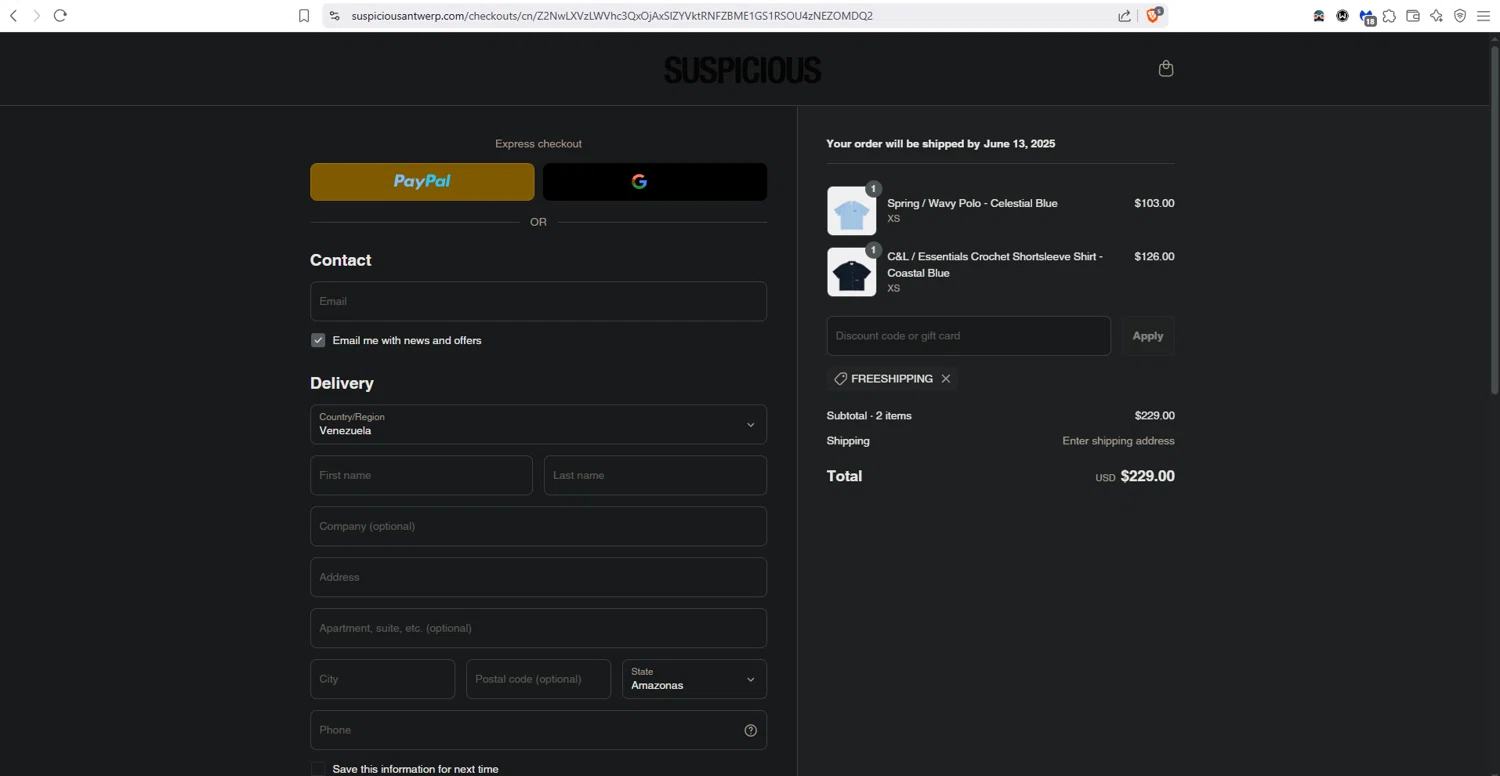Check Save this information for next time

pos(318,769)
